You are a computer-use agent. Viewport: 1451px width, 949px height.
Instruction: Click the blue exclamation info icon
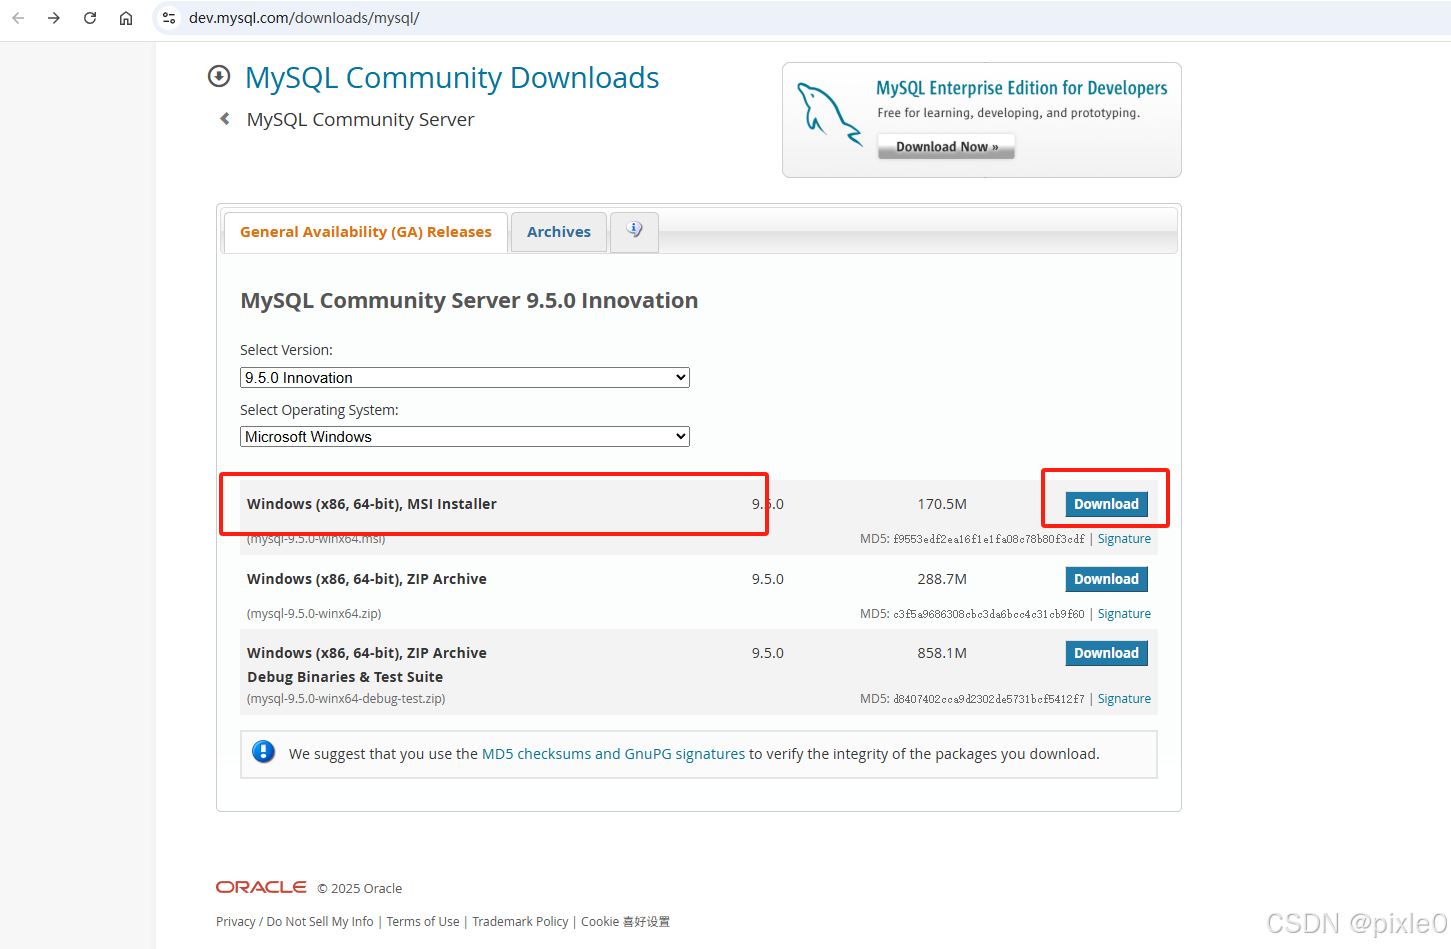(x=264, y=752)
